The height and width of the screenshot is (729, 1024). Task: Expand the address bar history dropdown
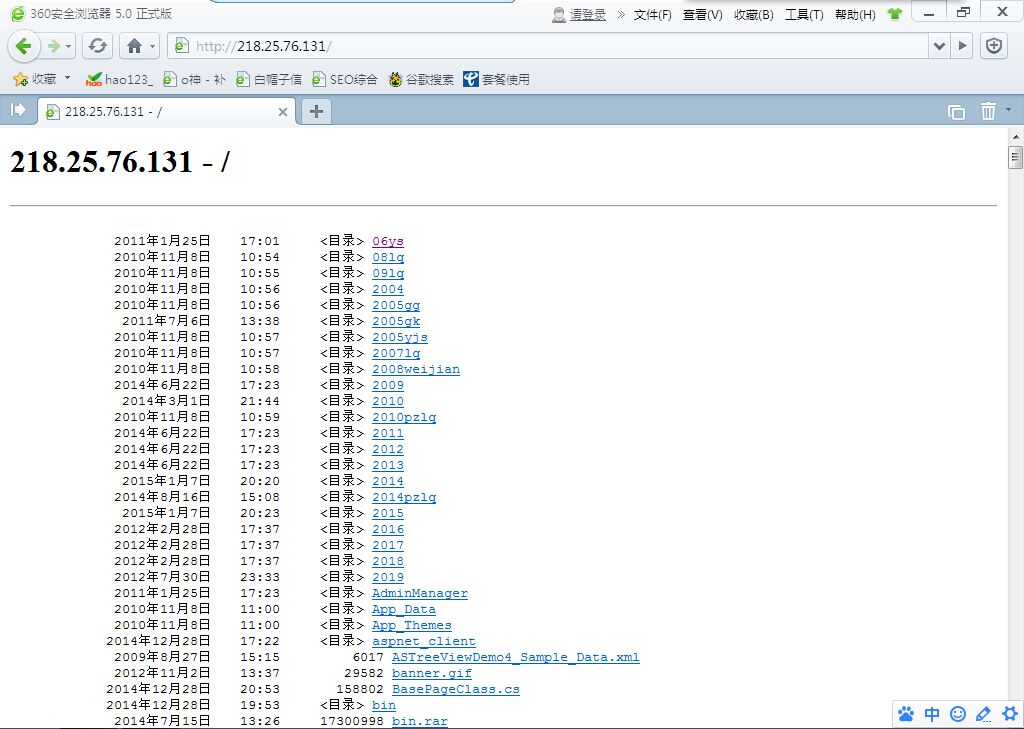939,46
